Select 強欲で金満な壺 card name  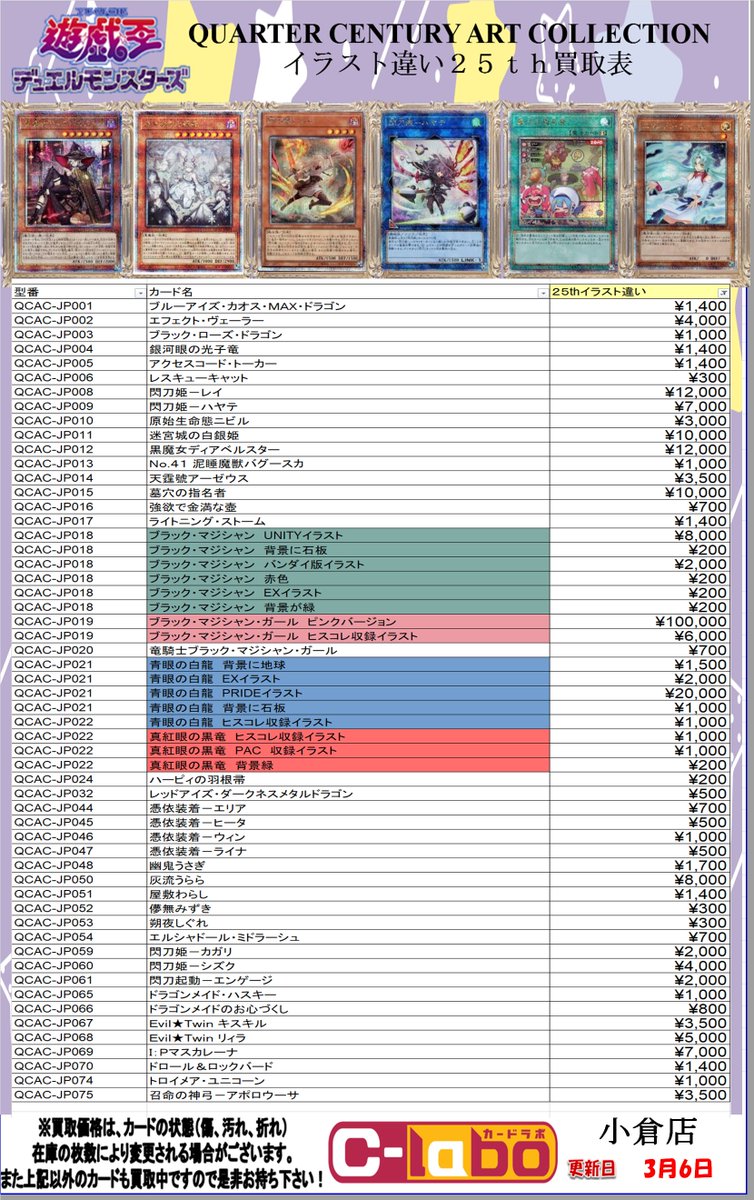coord(194,508)
